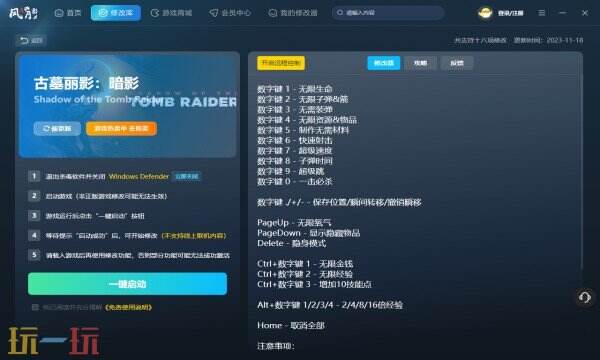Image resolution: width=600 pixels, height=360 pixels.
Task: Go to the 游戏商城 game store
Action: pos(171,13)
